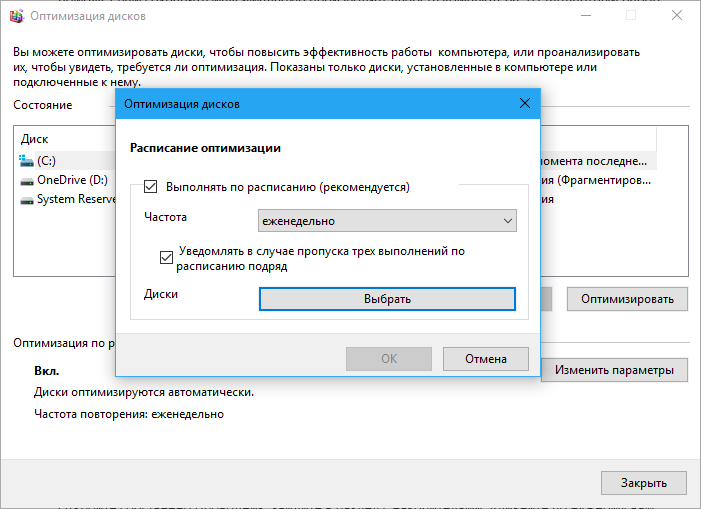The image size is (701, 509).
Task: Click the Диск column header
Action: (34, 139)
